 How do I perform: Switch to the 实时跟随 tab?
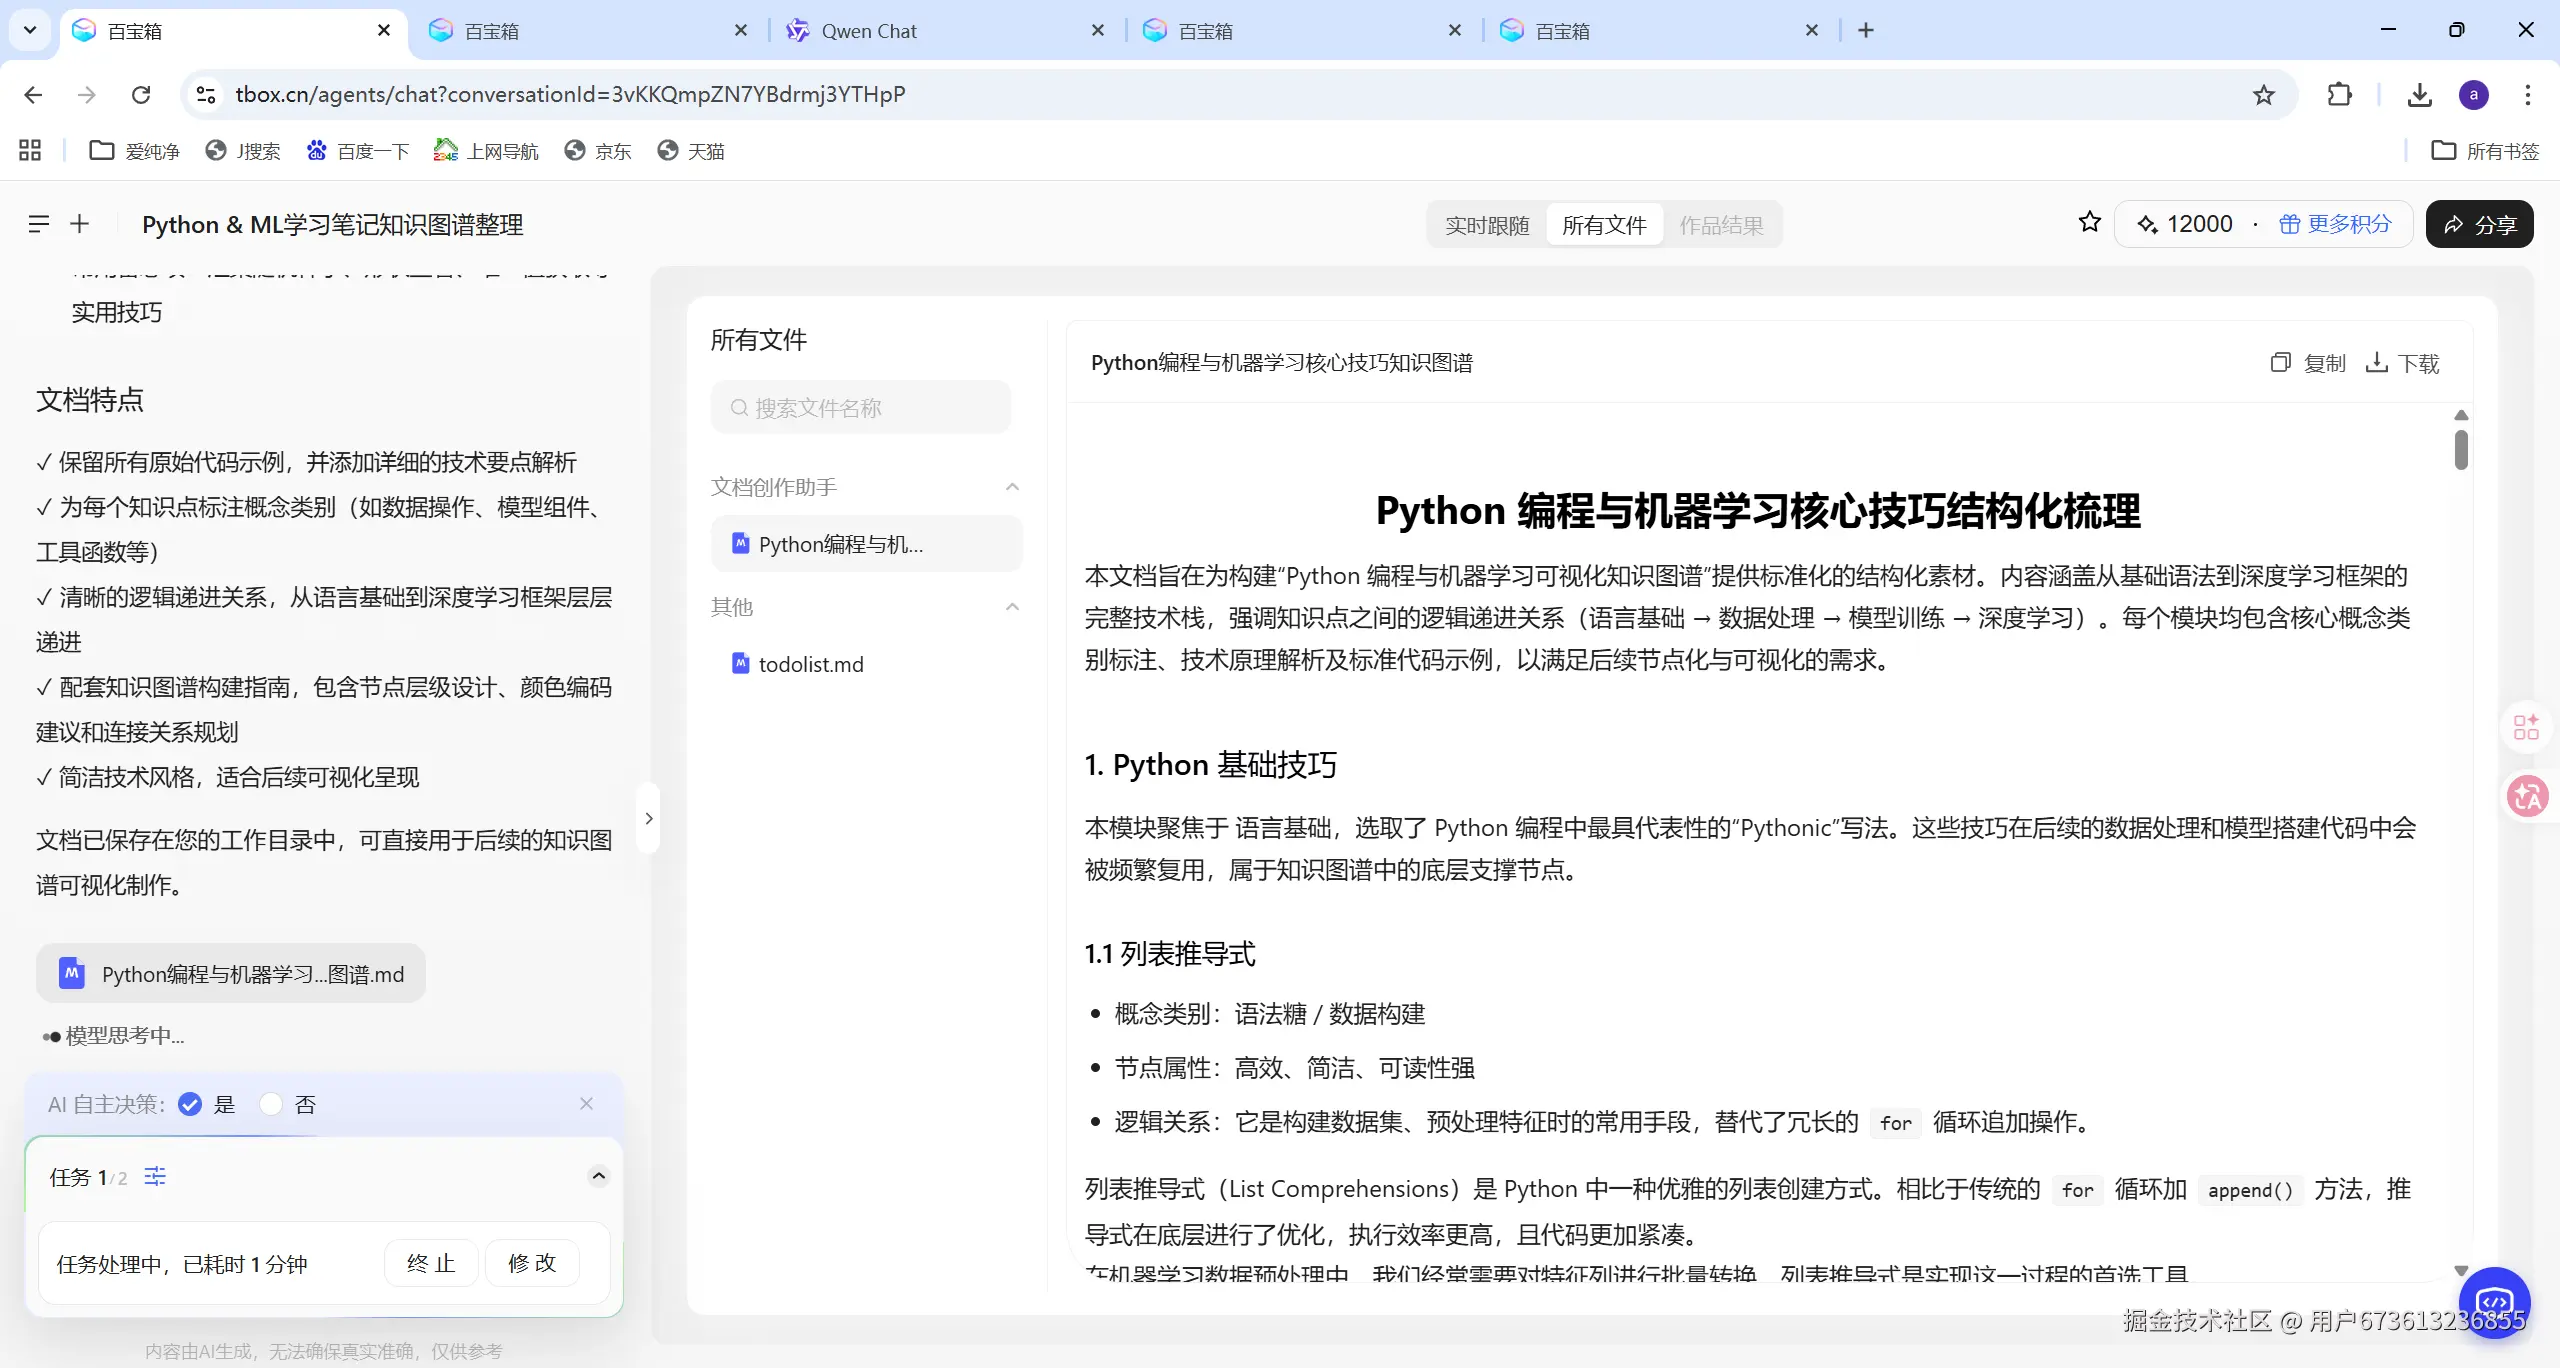(1487, 225)
